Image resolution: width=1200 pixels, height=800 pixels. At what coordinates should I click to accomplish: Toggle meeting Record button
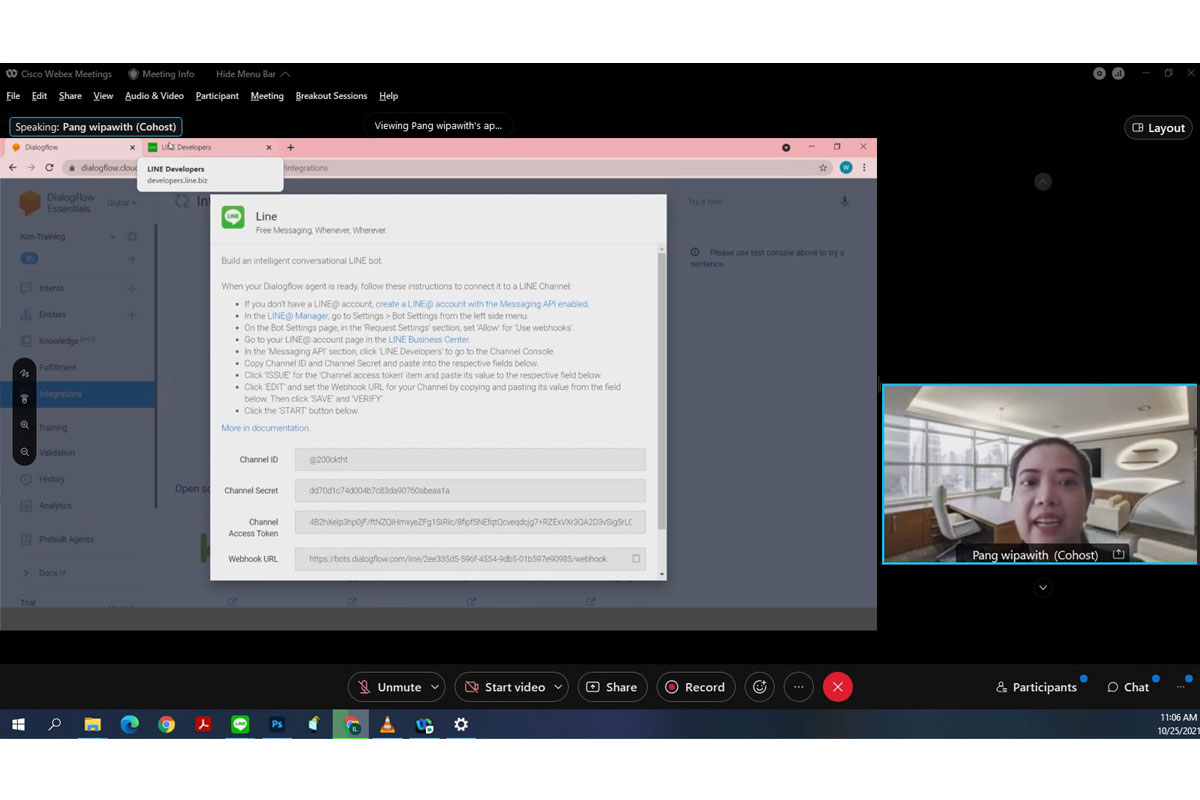coord(695,687)
